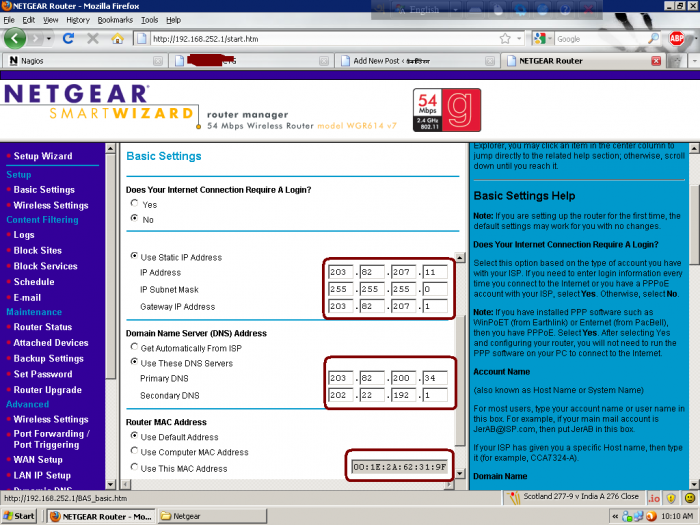Click the network tray icon

[639, 517]
